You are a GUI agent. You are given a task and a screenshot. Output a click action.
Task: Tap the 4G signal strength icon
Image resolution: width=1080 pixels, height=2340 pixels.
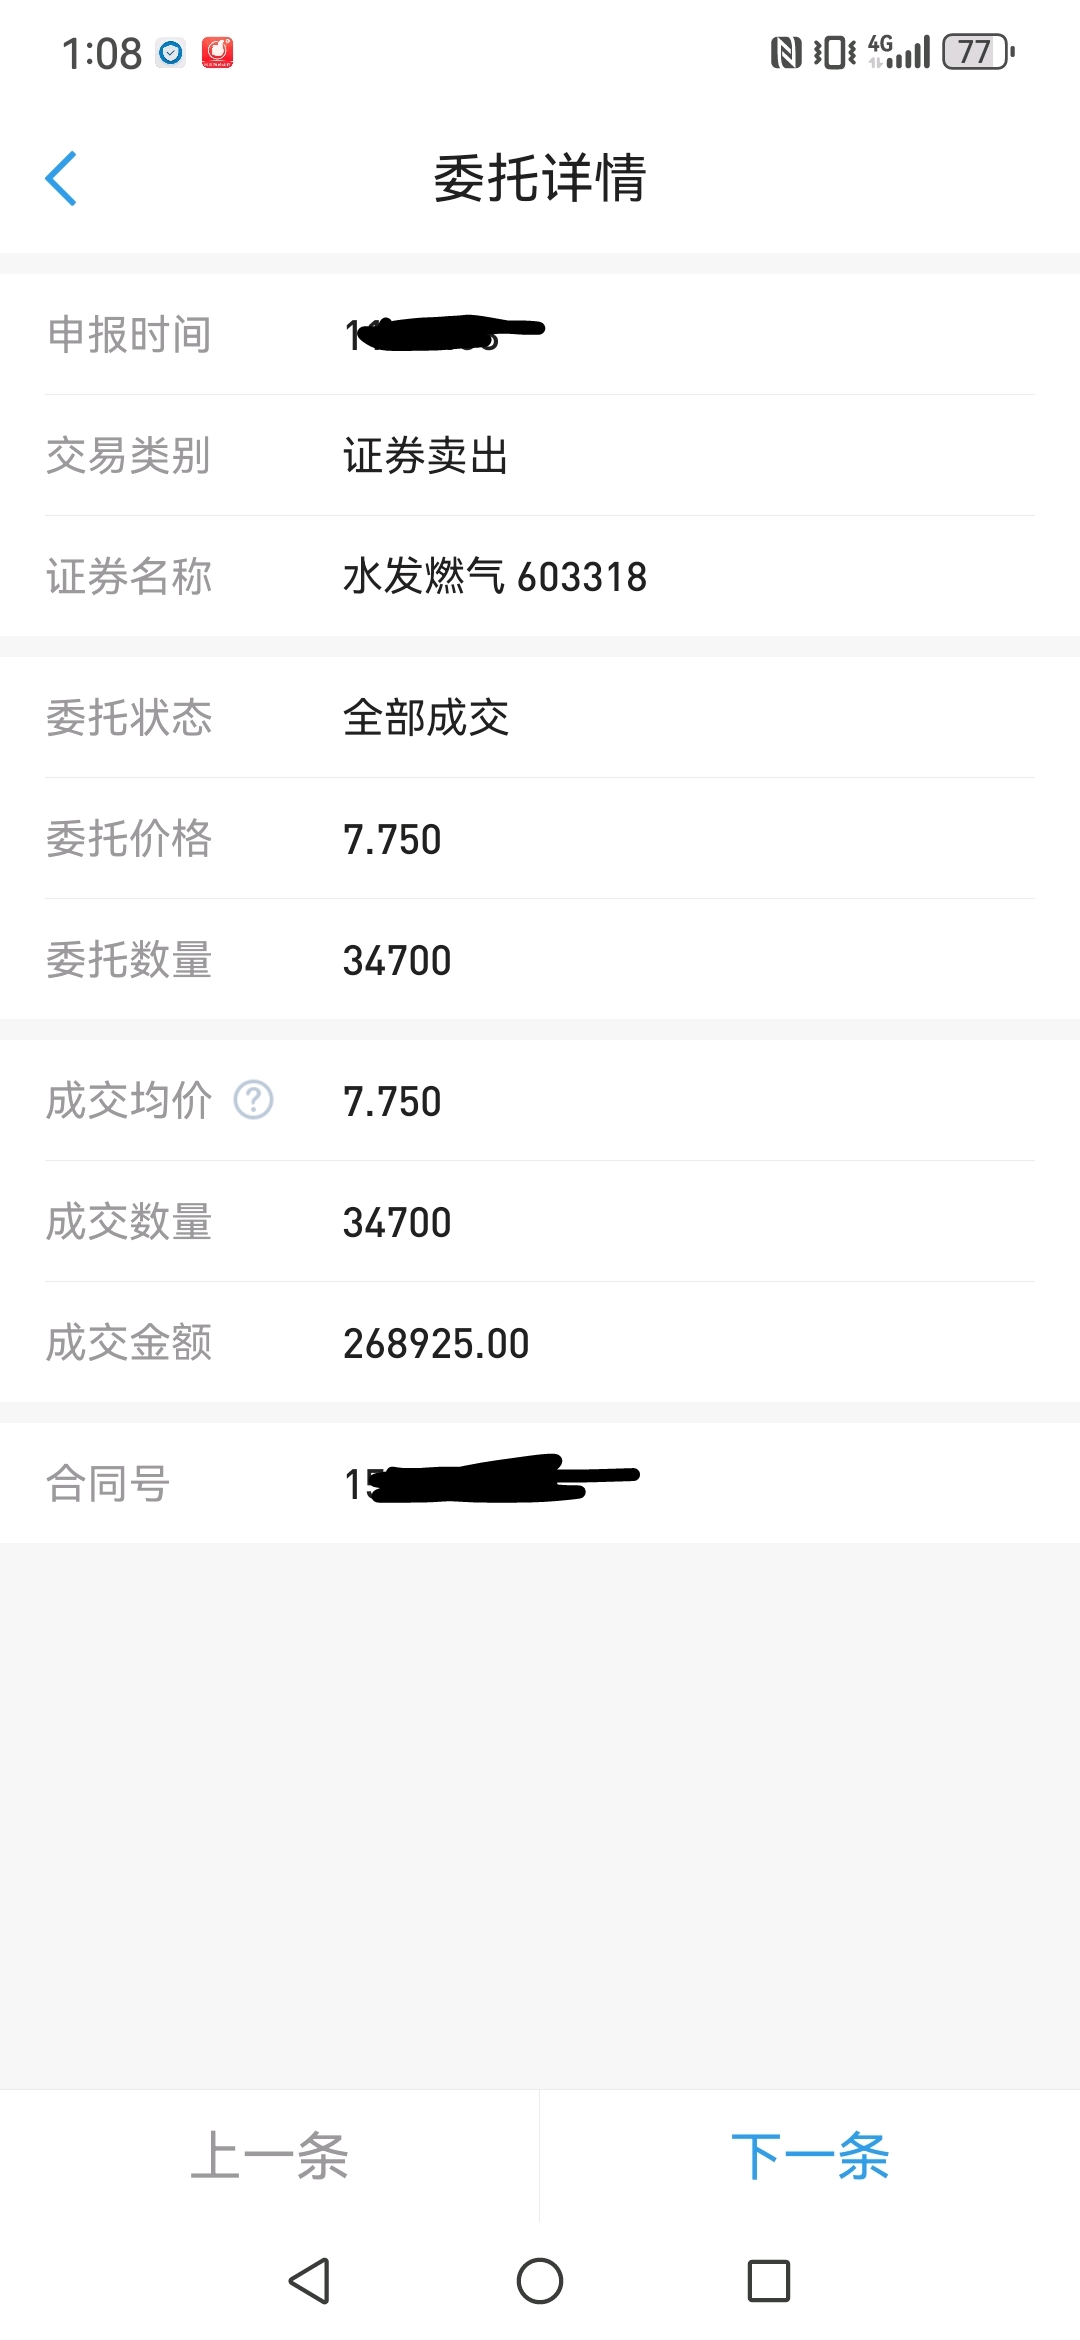[899, 52]
